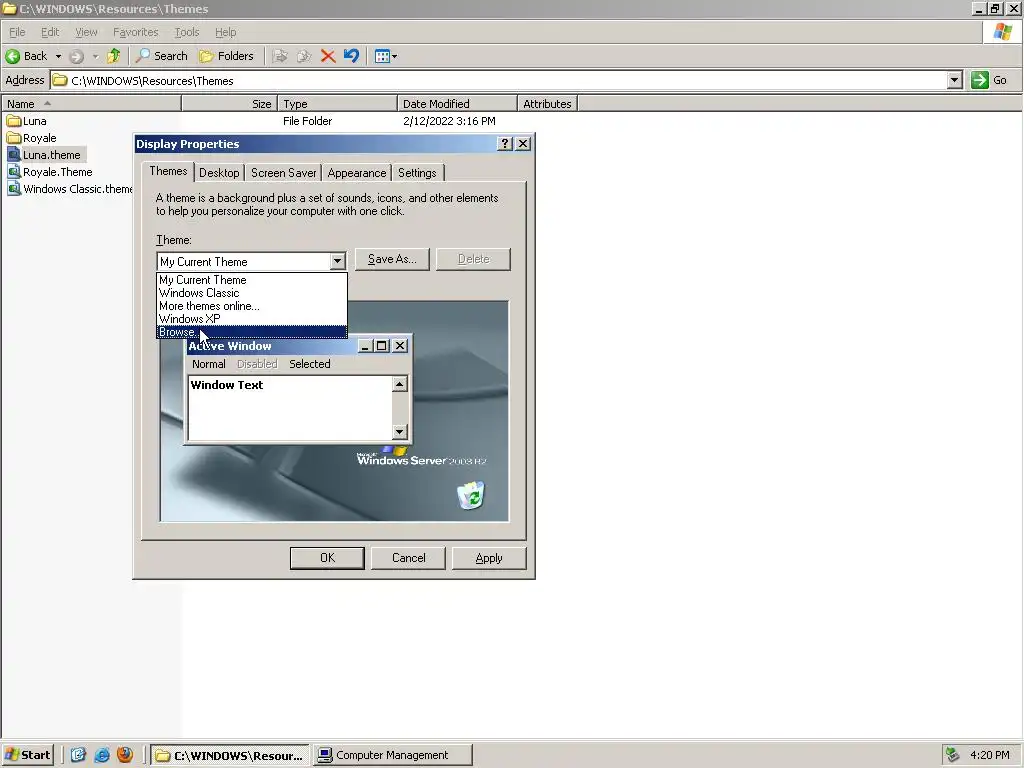Launch Firefox from quick launch

point(125,755)
